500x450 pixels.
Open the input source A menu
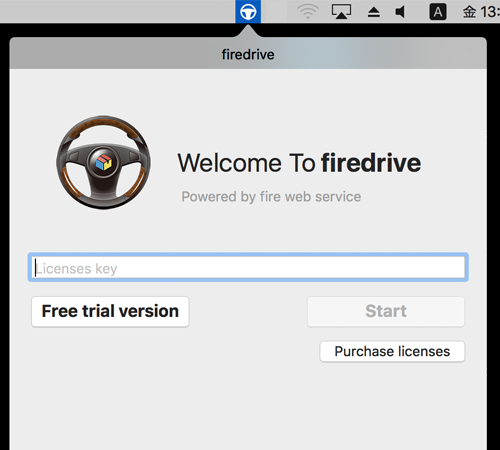438,12
